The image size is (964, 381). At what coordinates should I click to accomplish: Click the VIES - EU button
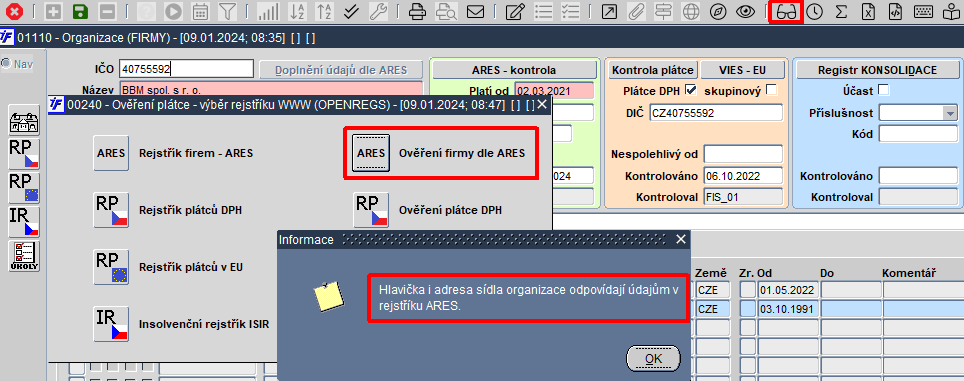[743, 69]
